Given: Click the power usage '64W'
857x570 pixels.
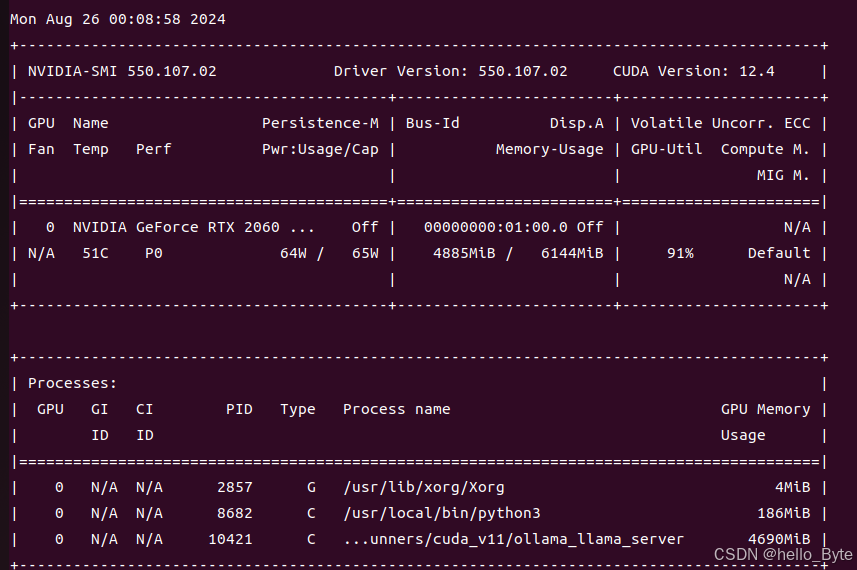Looking at the screenshot, I should [x=294, y=254].
